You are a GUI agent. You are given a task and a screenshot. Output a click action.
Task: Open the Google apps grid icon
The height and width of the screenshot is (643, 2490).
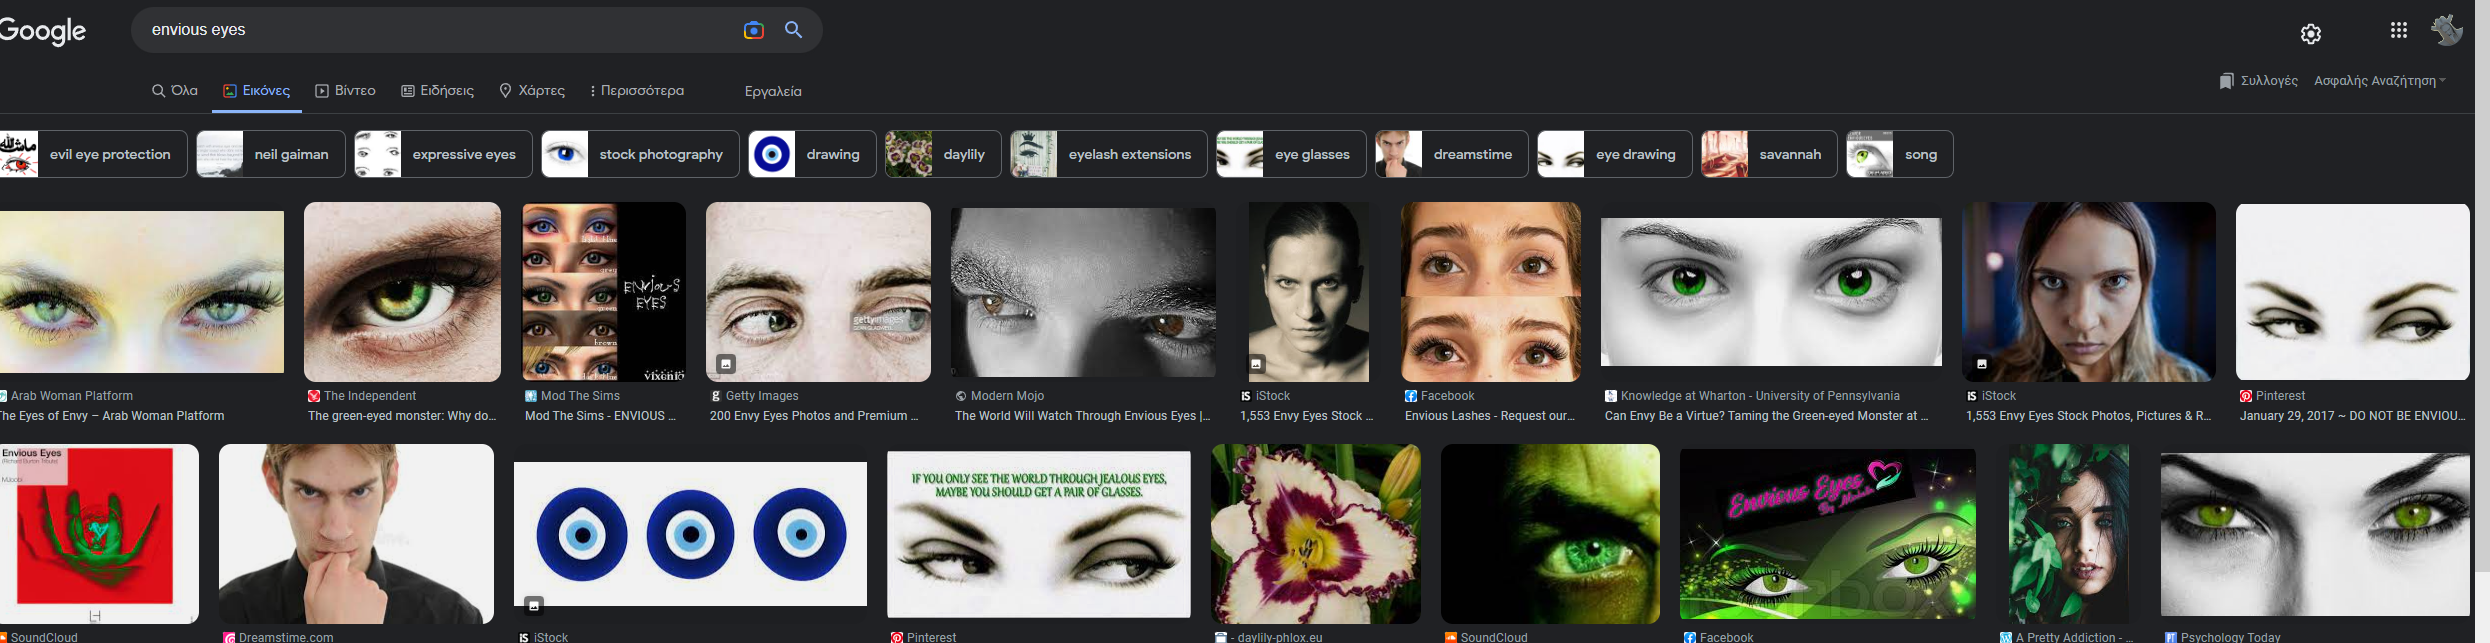pyautogui.click(x=2398, y=30)
